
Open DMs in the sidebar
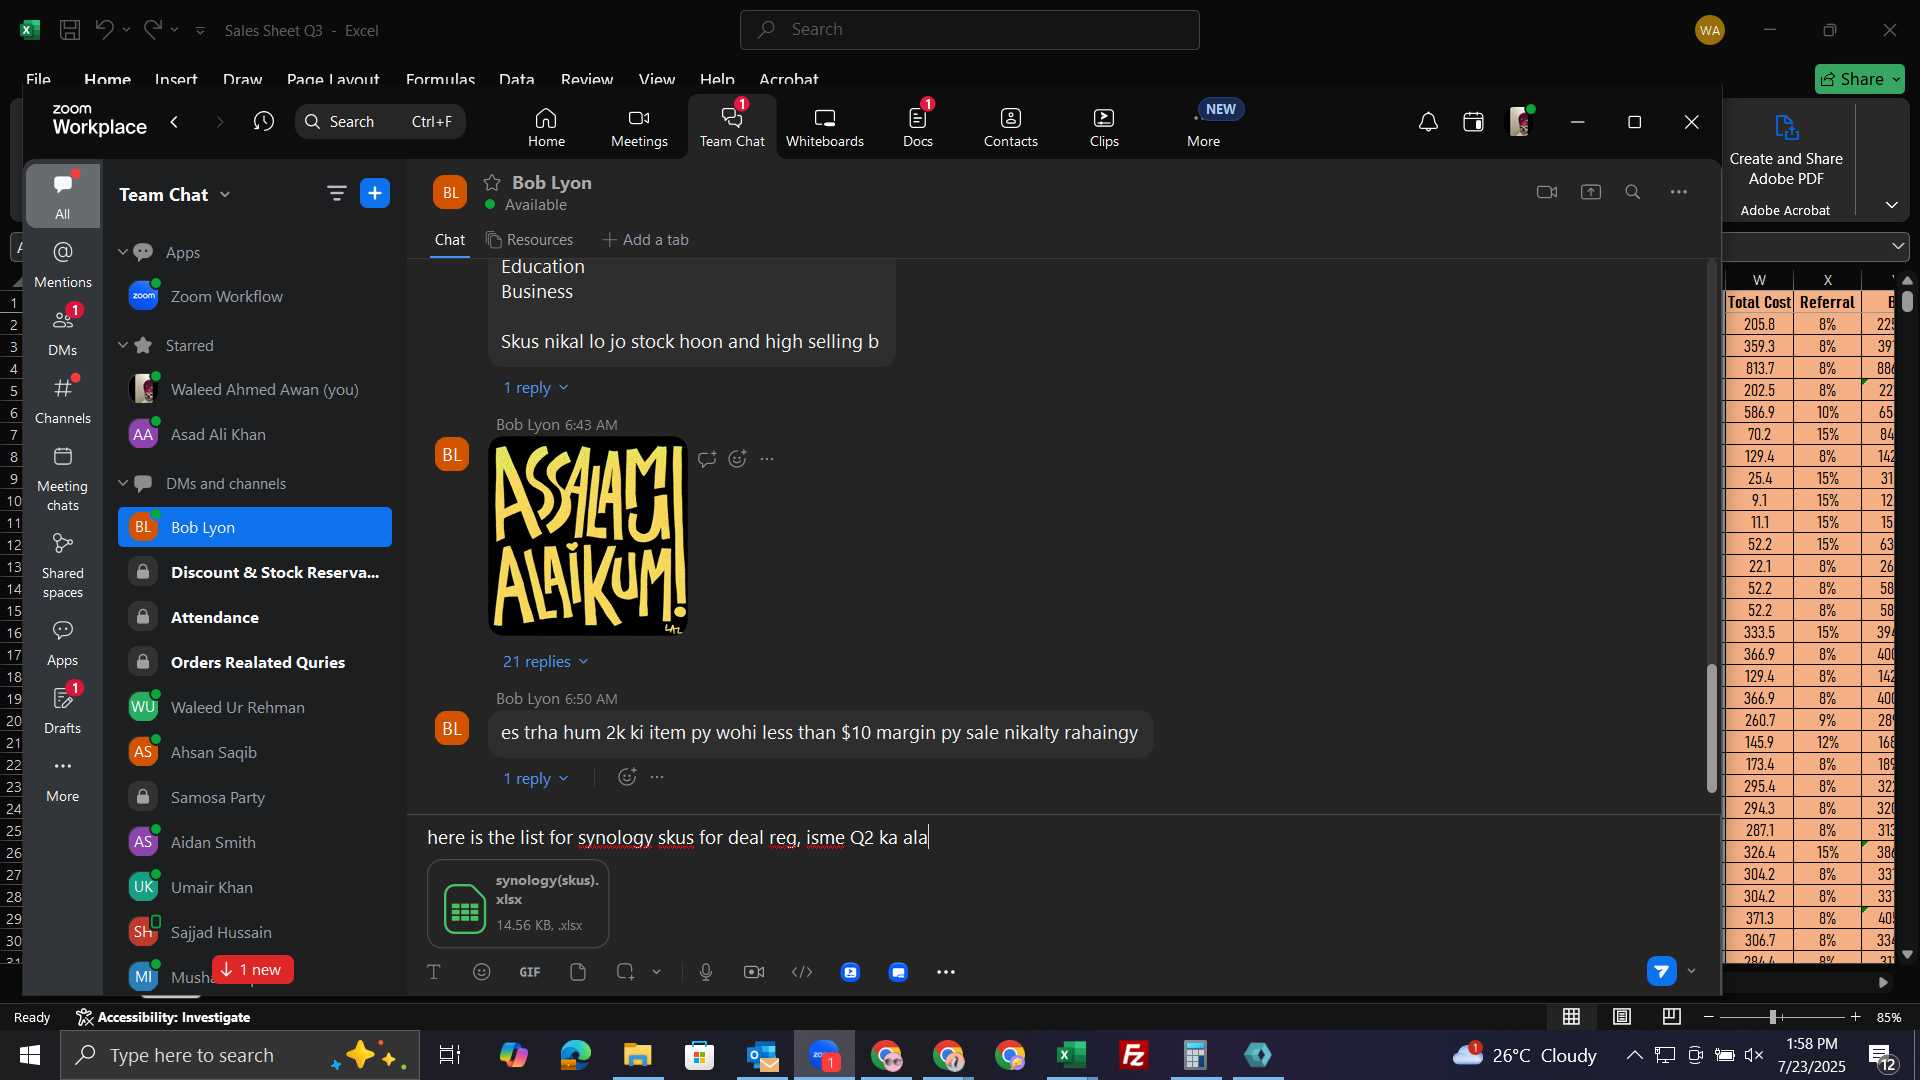coord(62,332)
